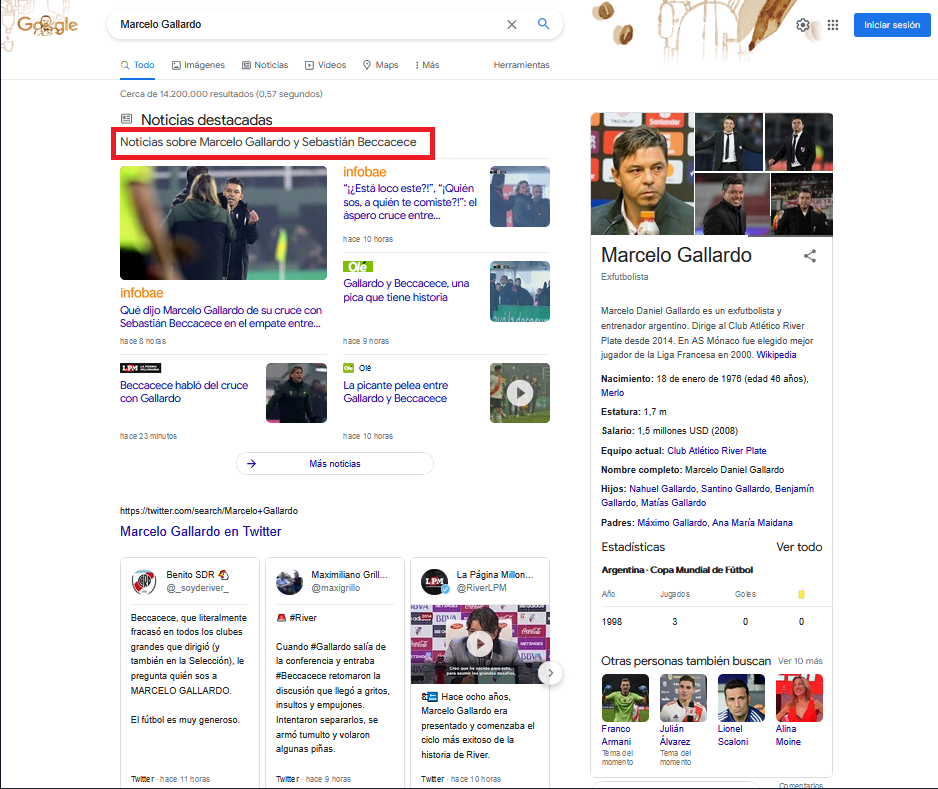Open Beccacece habló del cruce con Gallardo
Screen dimensions: 938x789
184,392
